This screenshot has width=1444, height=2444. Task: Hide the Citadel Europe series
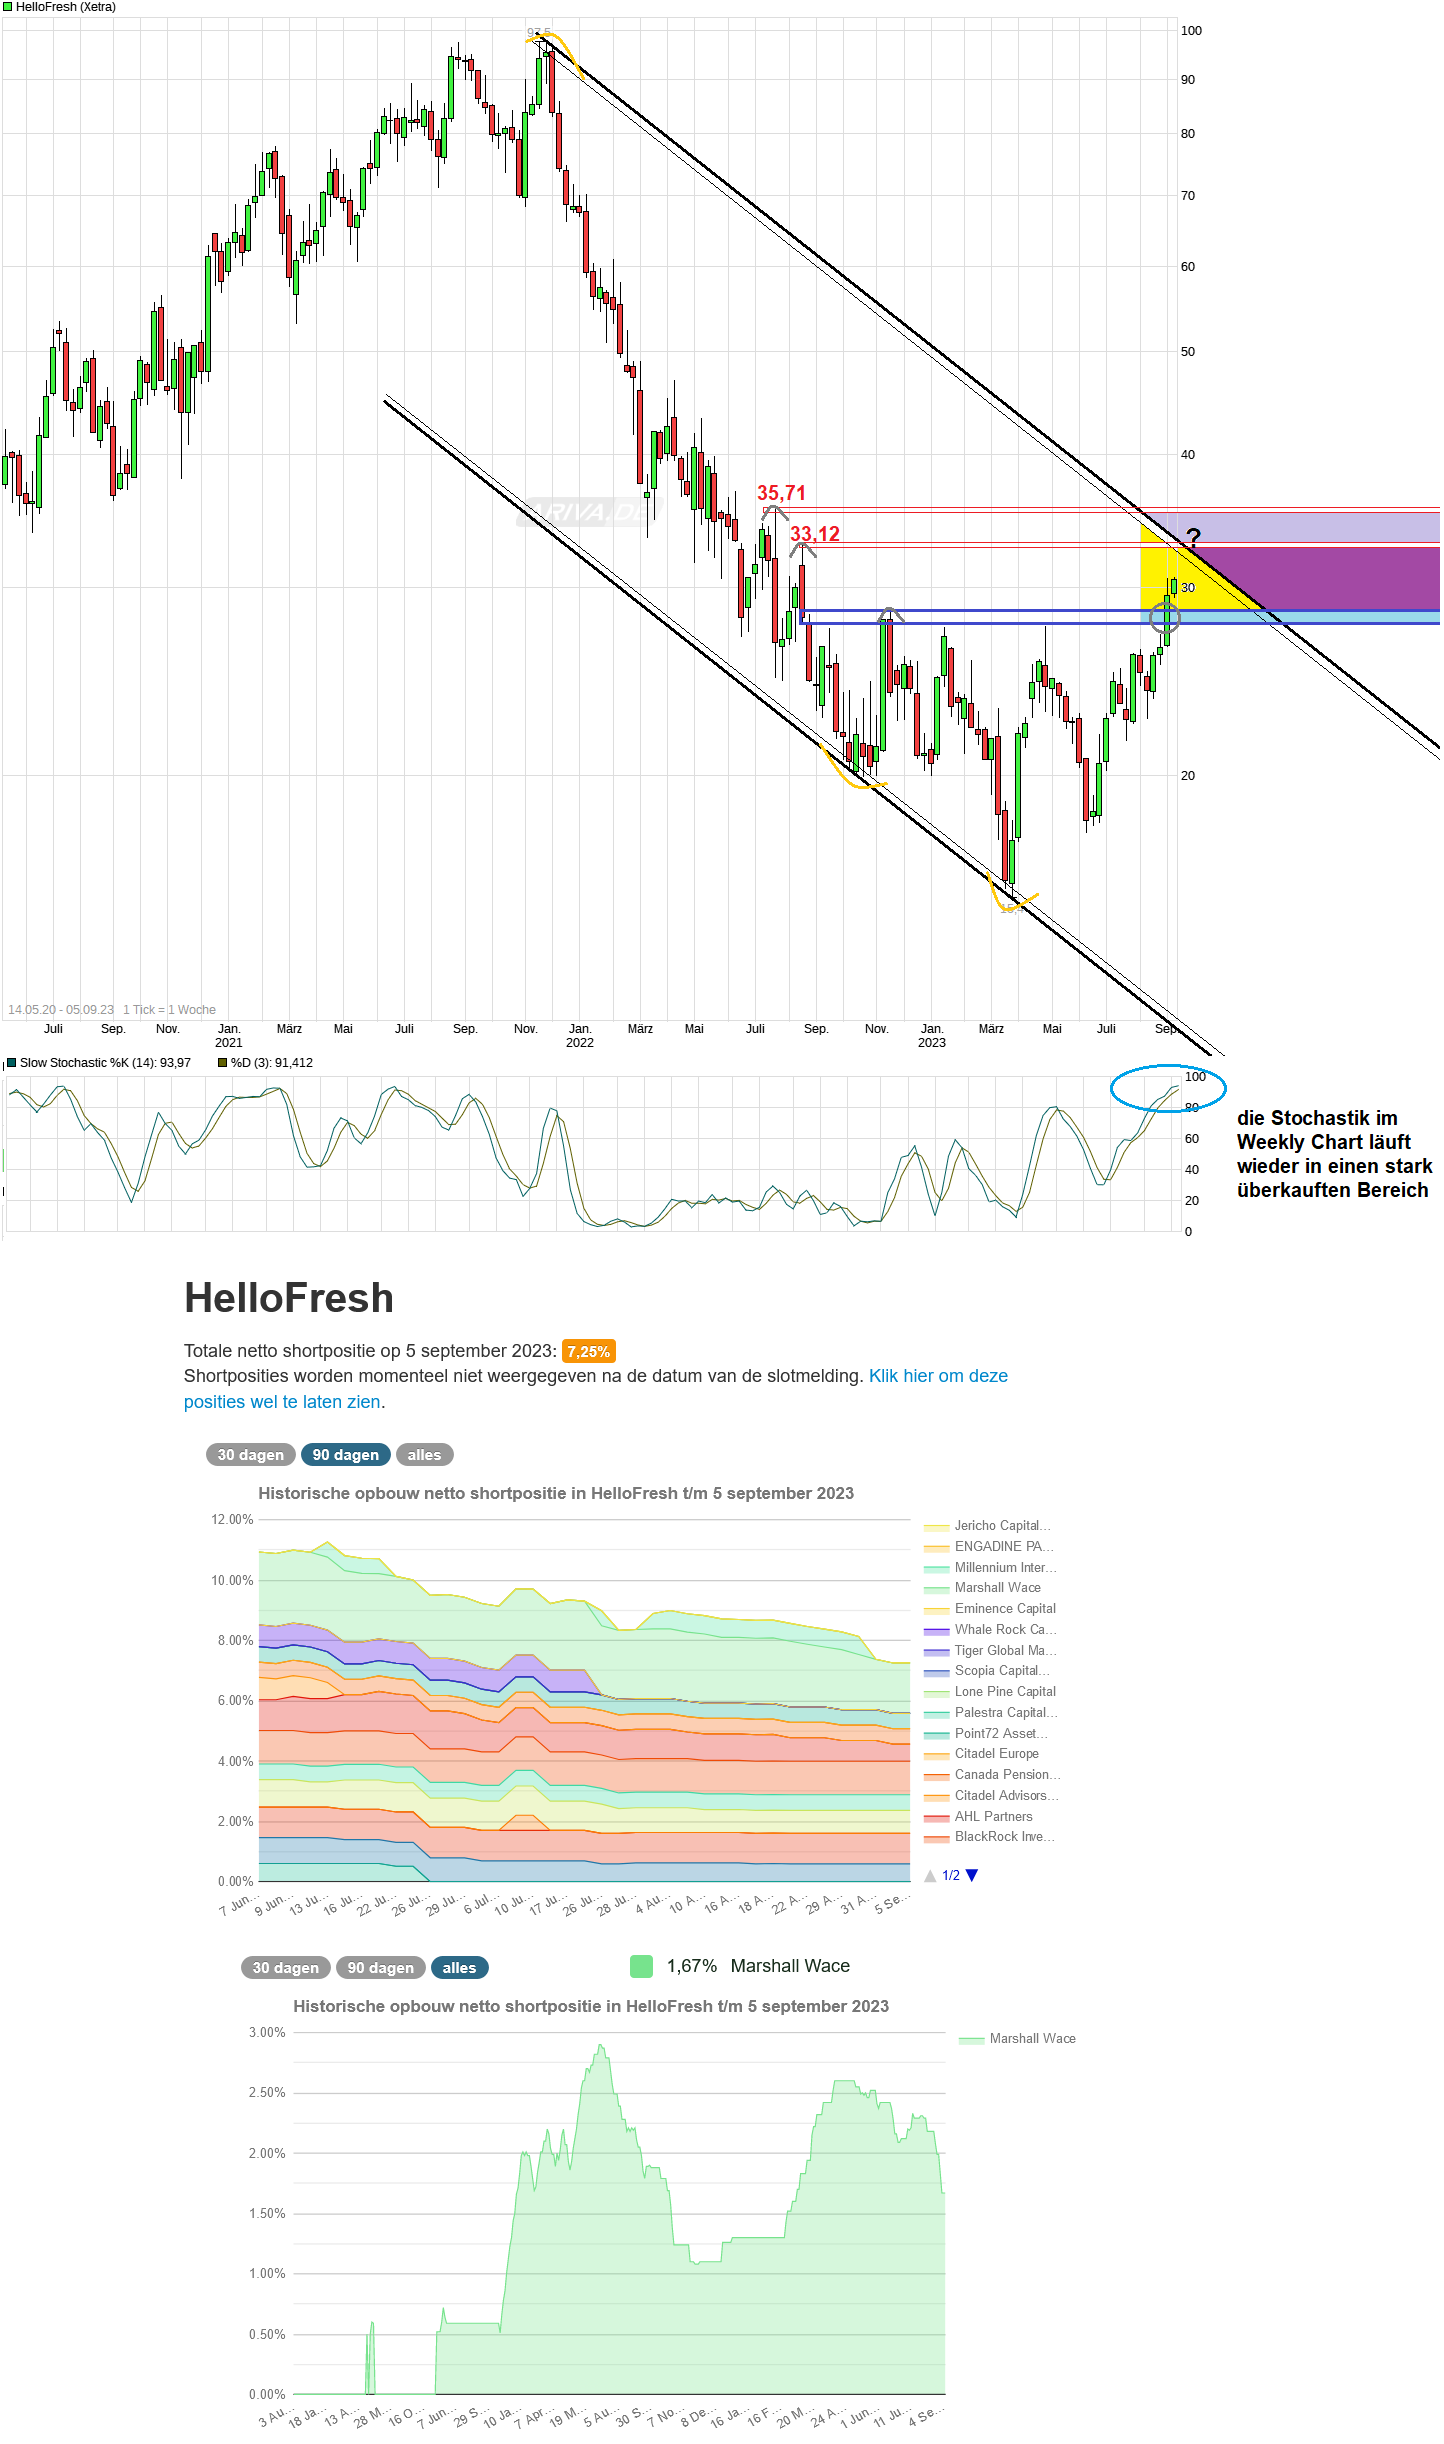(982, 1754)
